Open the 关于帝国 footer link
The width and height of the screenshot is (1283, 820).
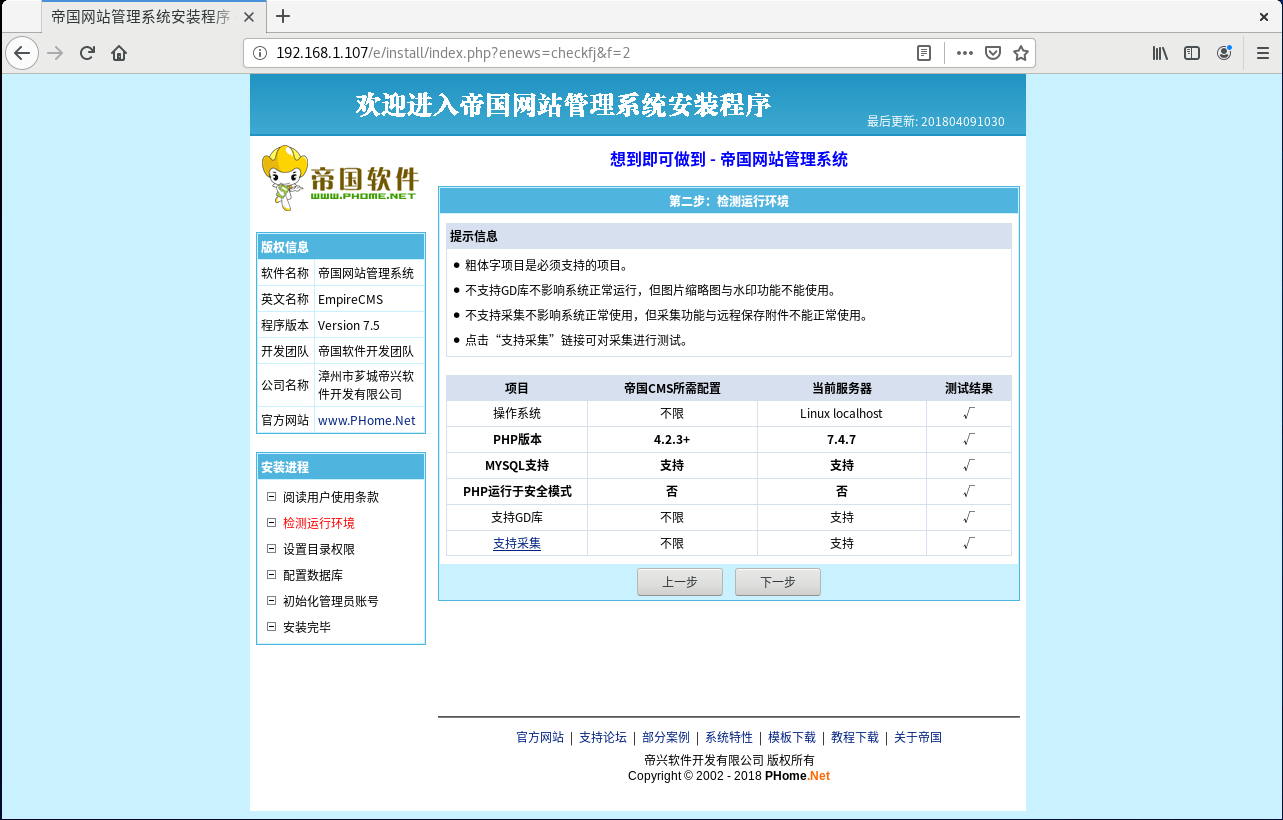click(x=918, y=737)
